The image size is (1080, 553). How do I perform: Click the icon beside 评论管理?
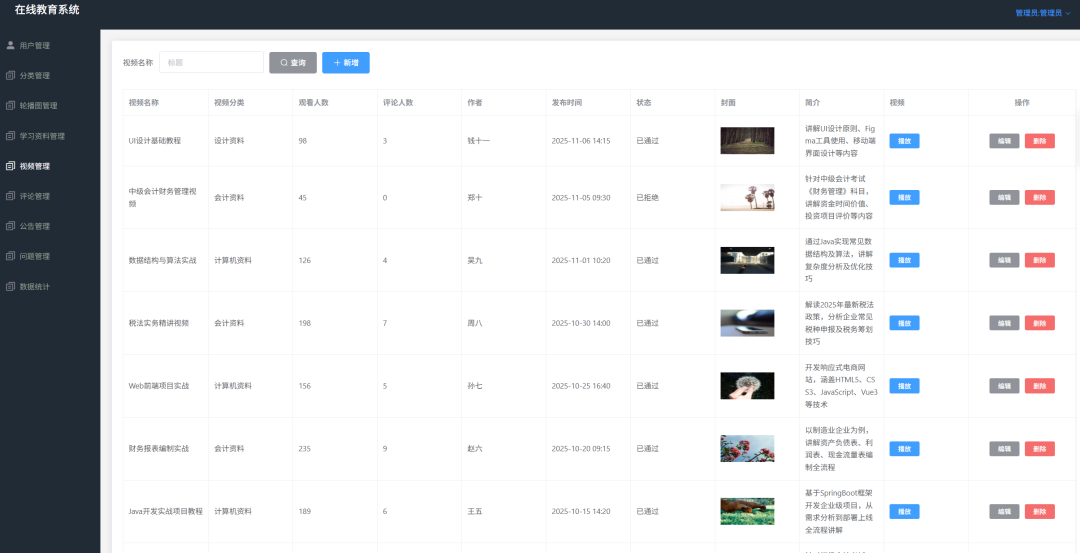(x=10, y=196)
